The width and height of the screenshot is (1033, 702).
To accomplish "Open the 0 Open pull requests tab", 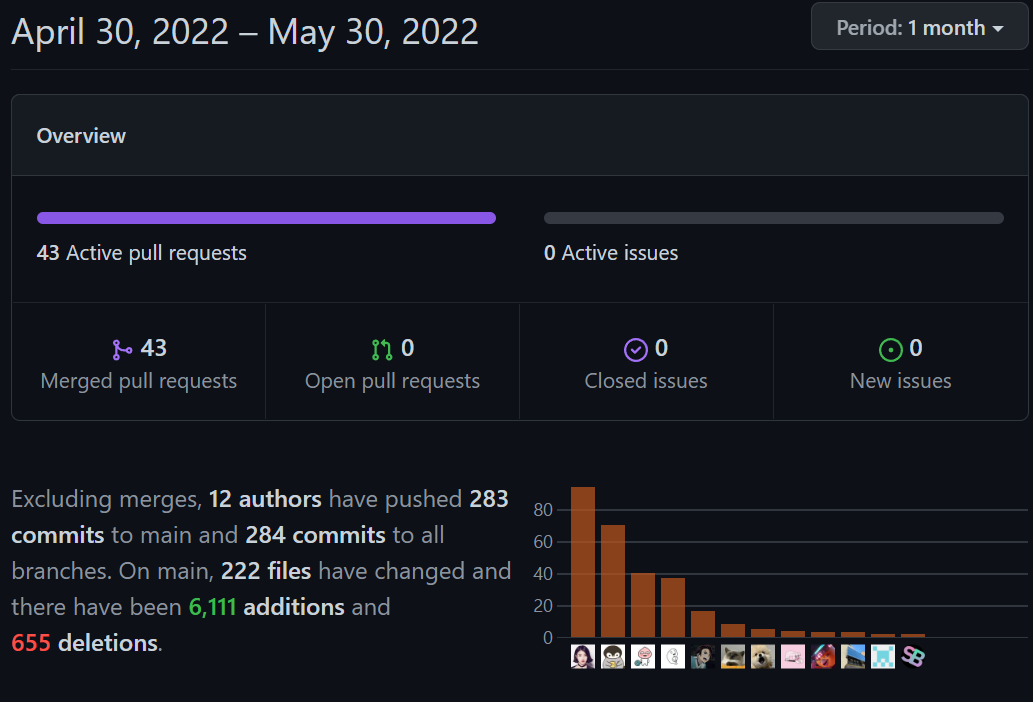I will click(x=392, y=365).
